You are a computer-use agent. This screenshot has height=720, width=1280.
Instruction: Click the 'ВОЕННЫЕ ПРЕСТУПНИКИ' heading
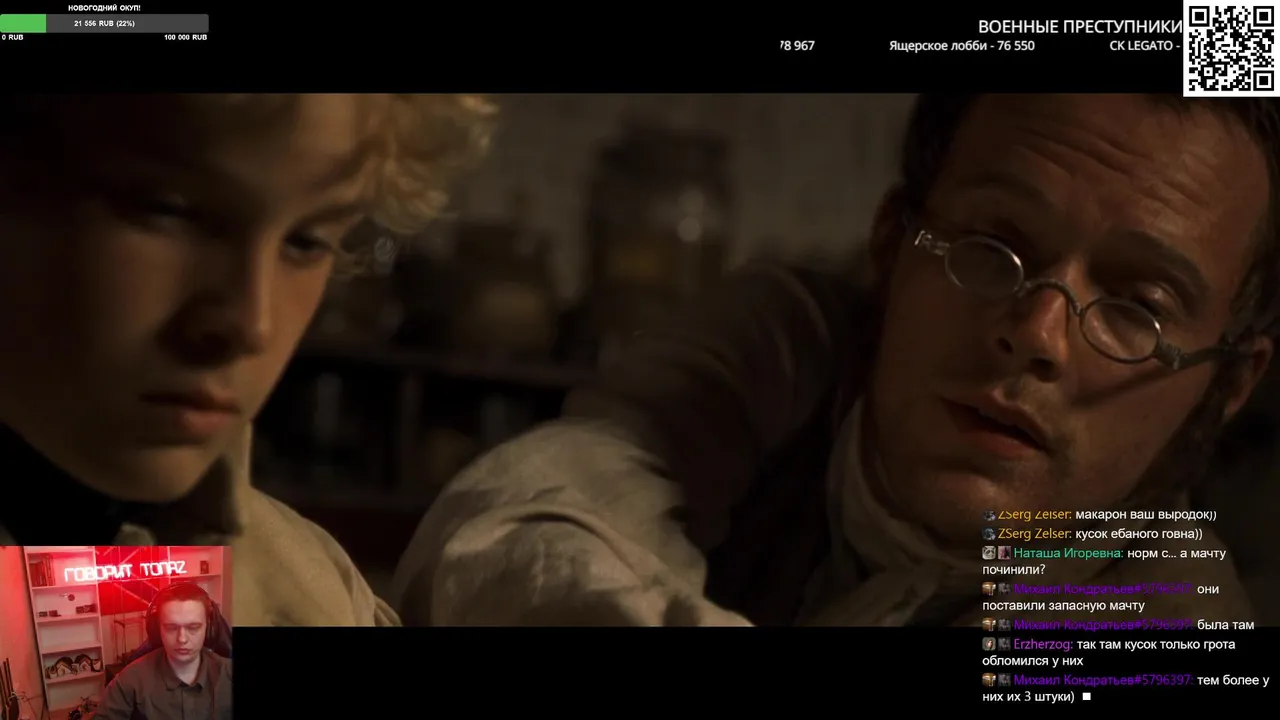1080,27
